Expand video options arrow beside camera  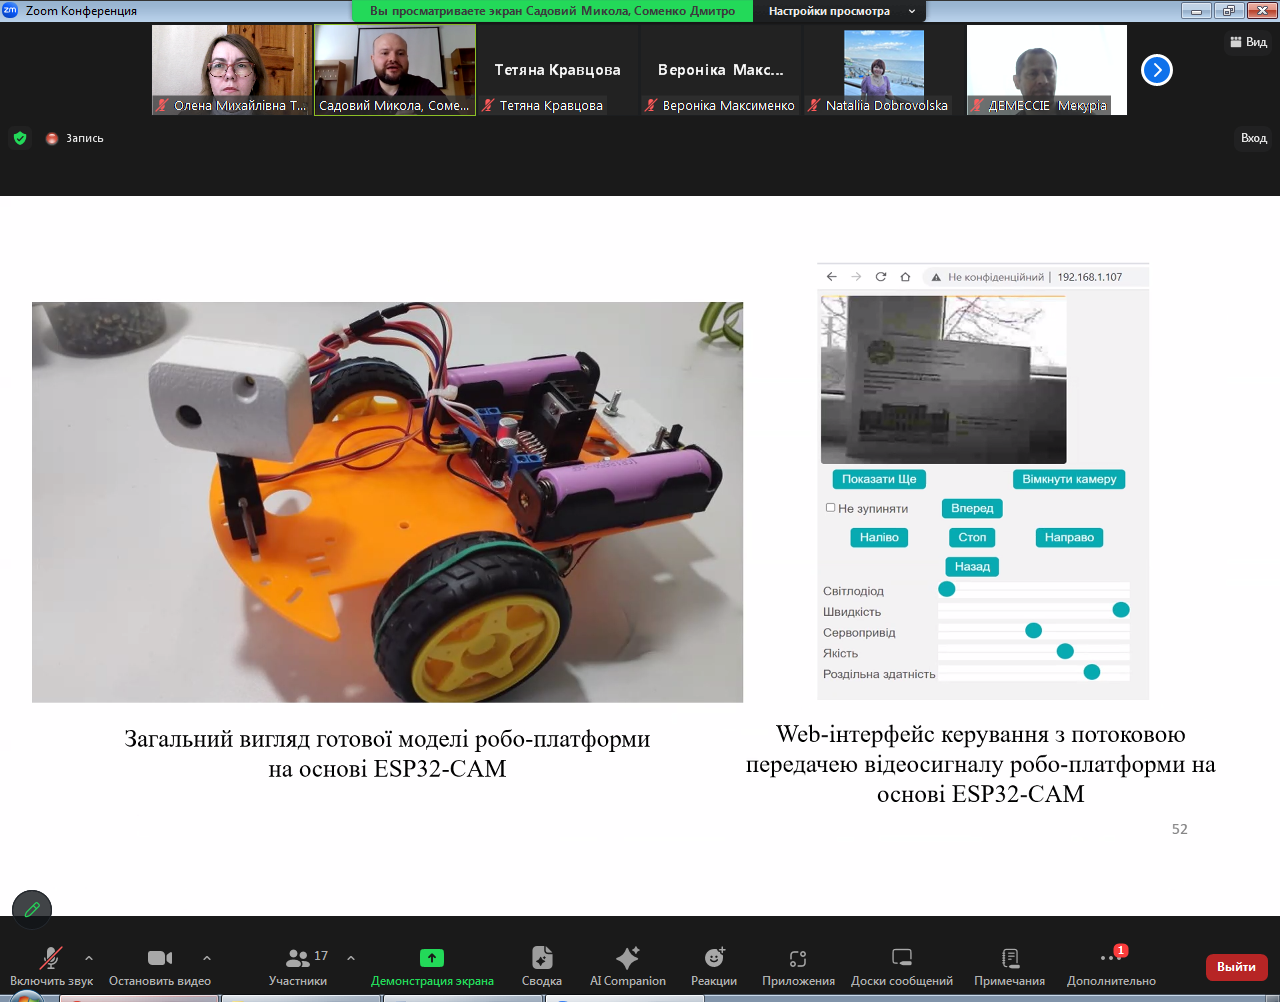click(x=207, y=958)
